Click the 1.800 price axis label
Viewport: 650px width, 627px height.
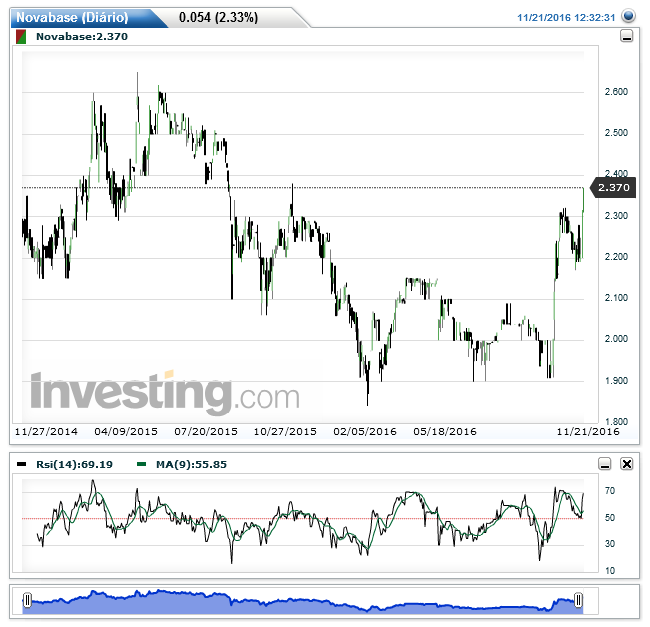tap(616, 421)
